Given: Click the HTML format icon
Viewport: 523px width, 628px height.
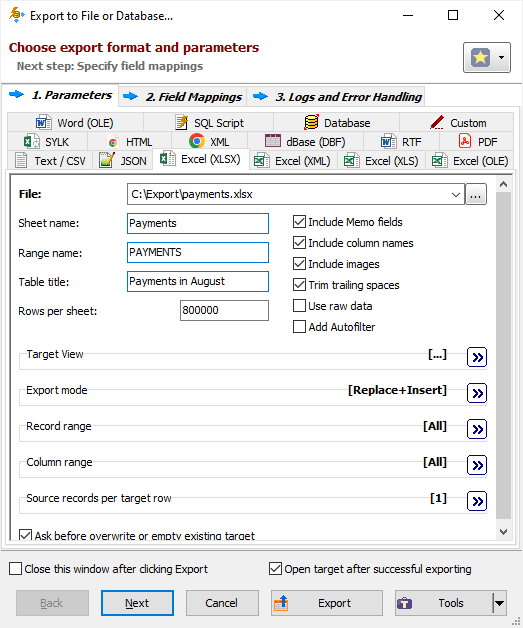Looking at the screenshot, I should coord(113,142).
